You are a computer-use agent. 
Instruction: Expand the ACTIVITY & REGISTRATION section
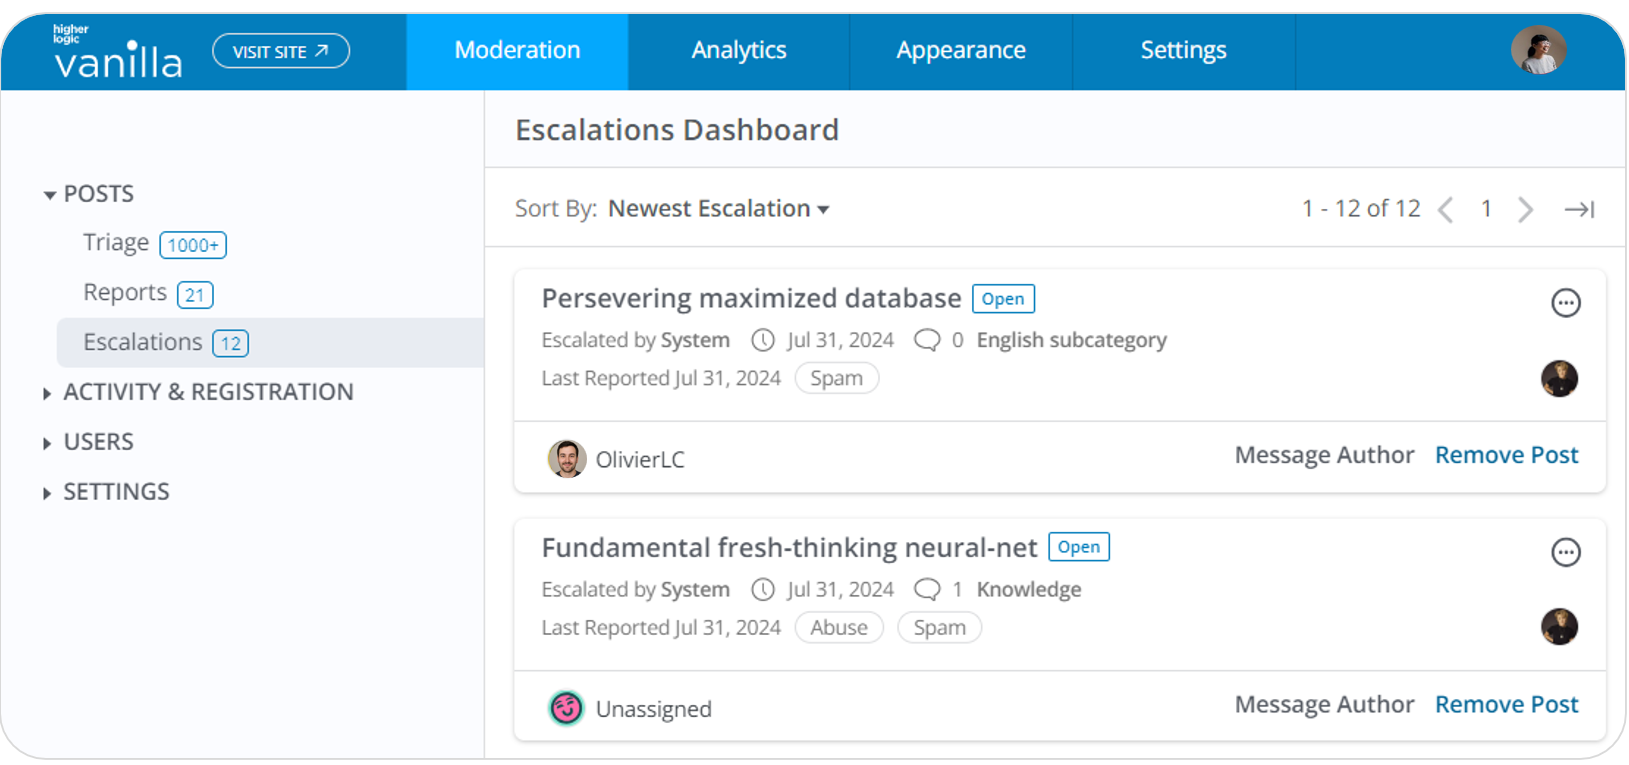point(208,392)
